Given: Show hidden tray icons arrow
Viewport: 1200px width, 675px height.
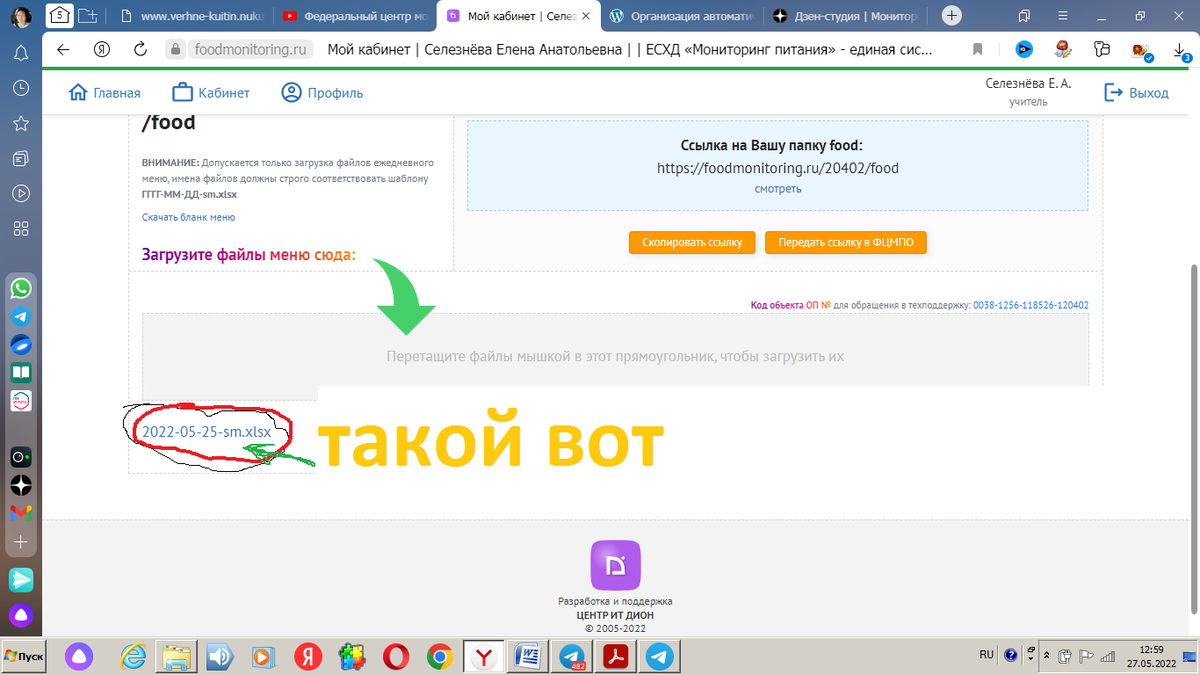Looking at the screenshot, I should (x=1046, y=656).
